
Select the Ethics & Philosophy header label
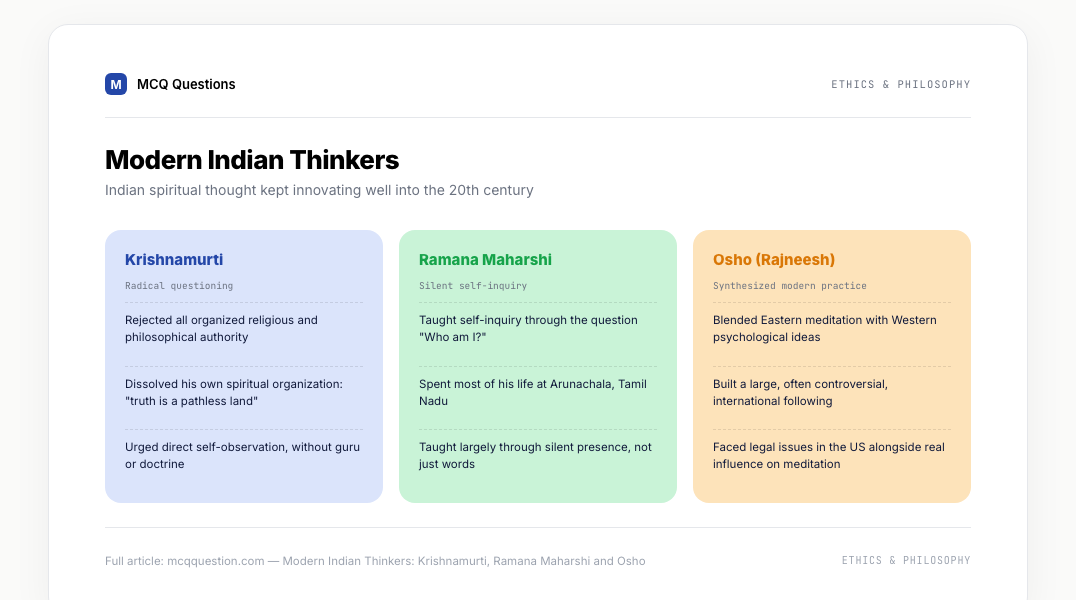coord(900,84)
